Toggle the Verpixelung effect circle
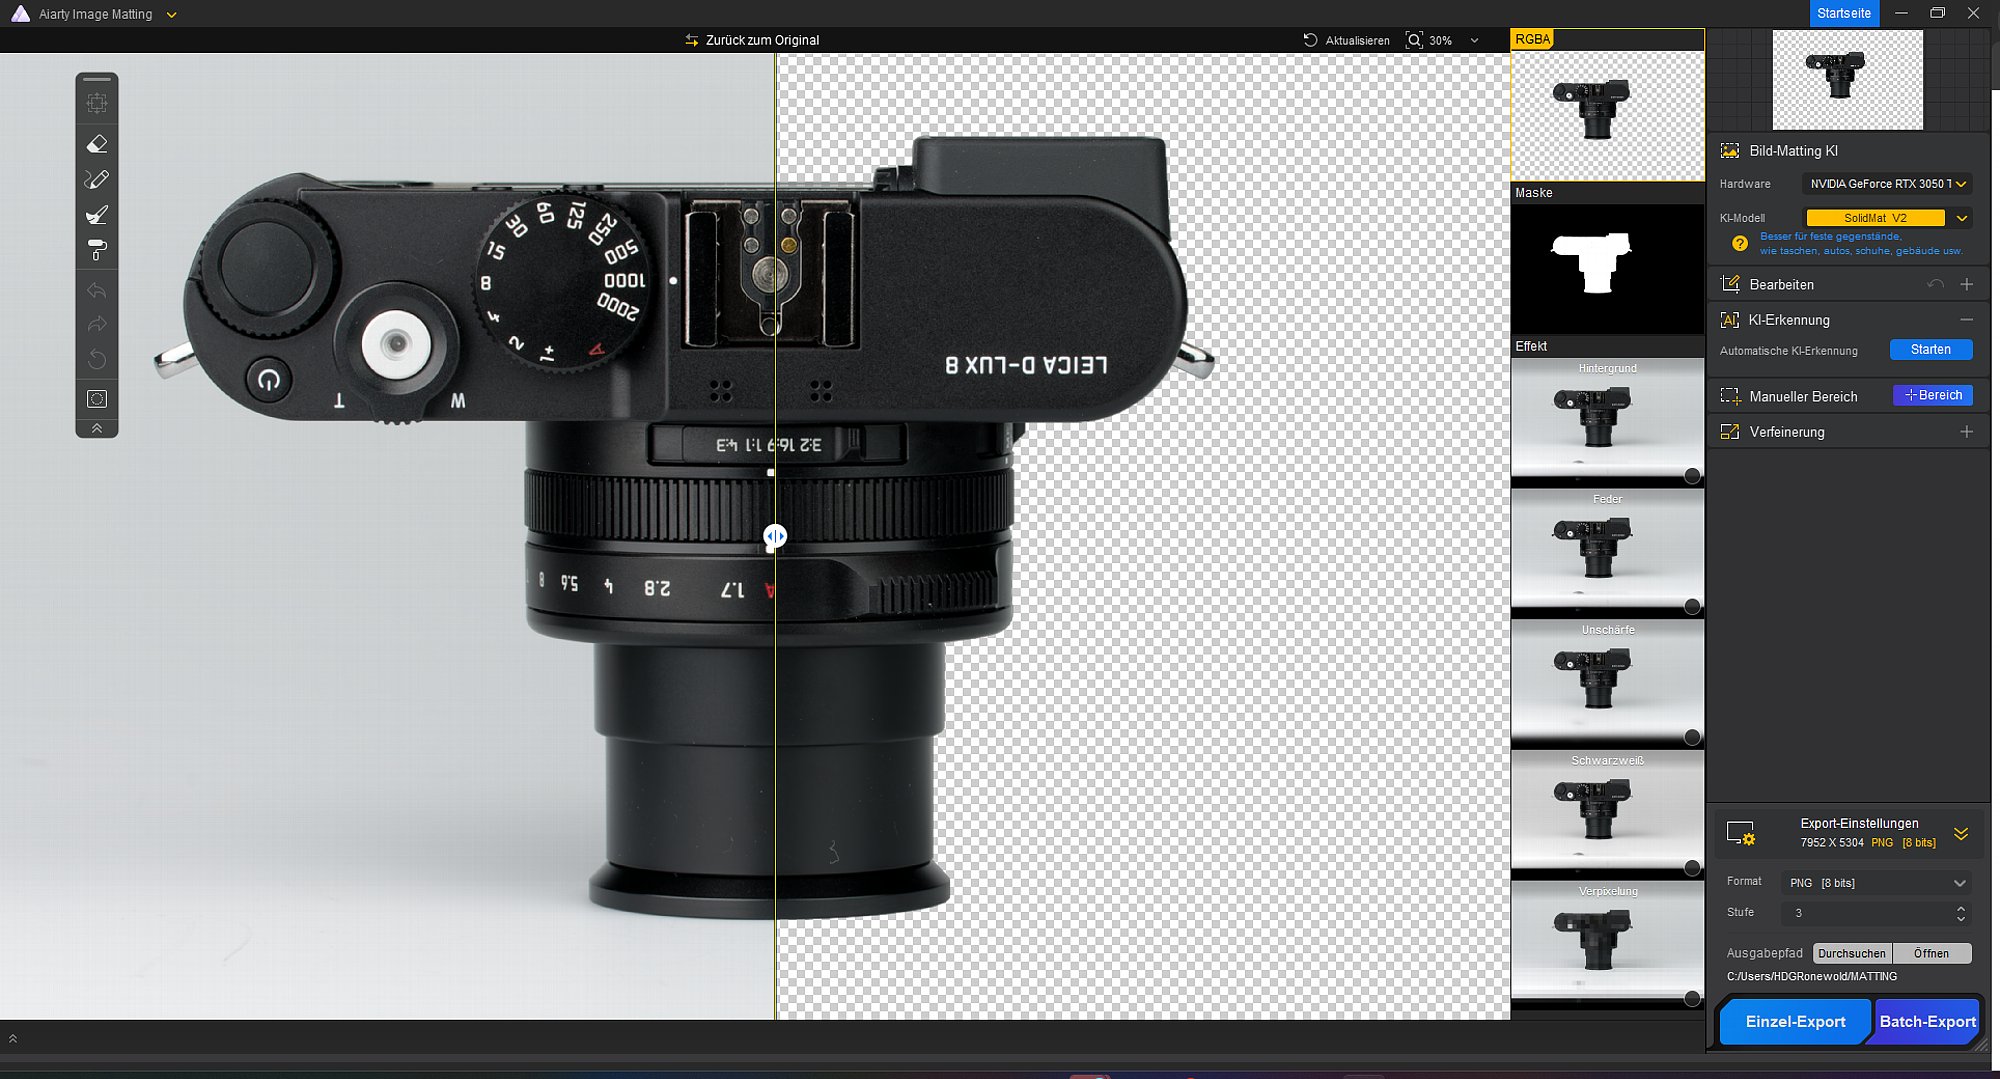This screenshot has width=2000, height=1079. pos(1692,998)
